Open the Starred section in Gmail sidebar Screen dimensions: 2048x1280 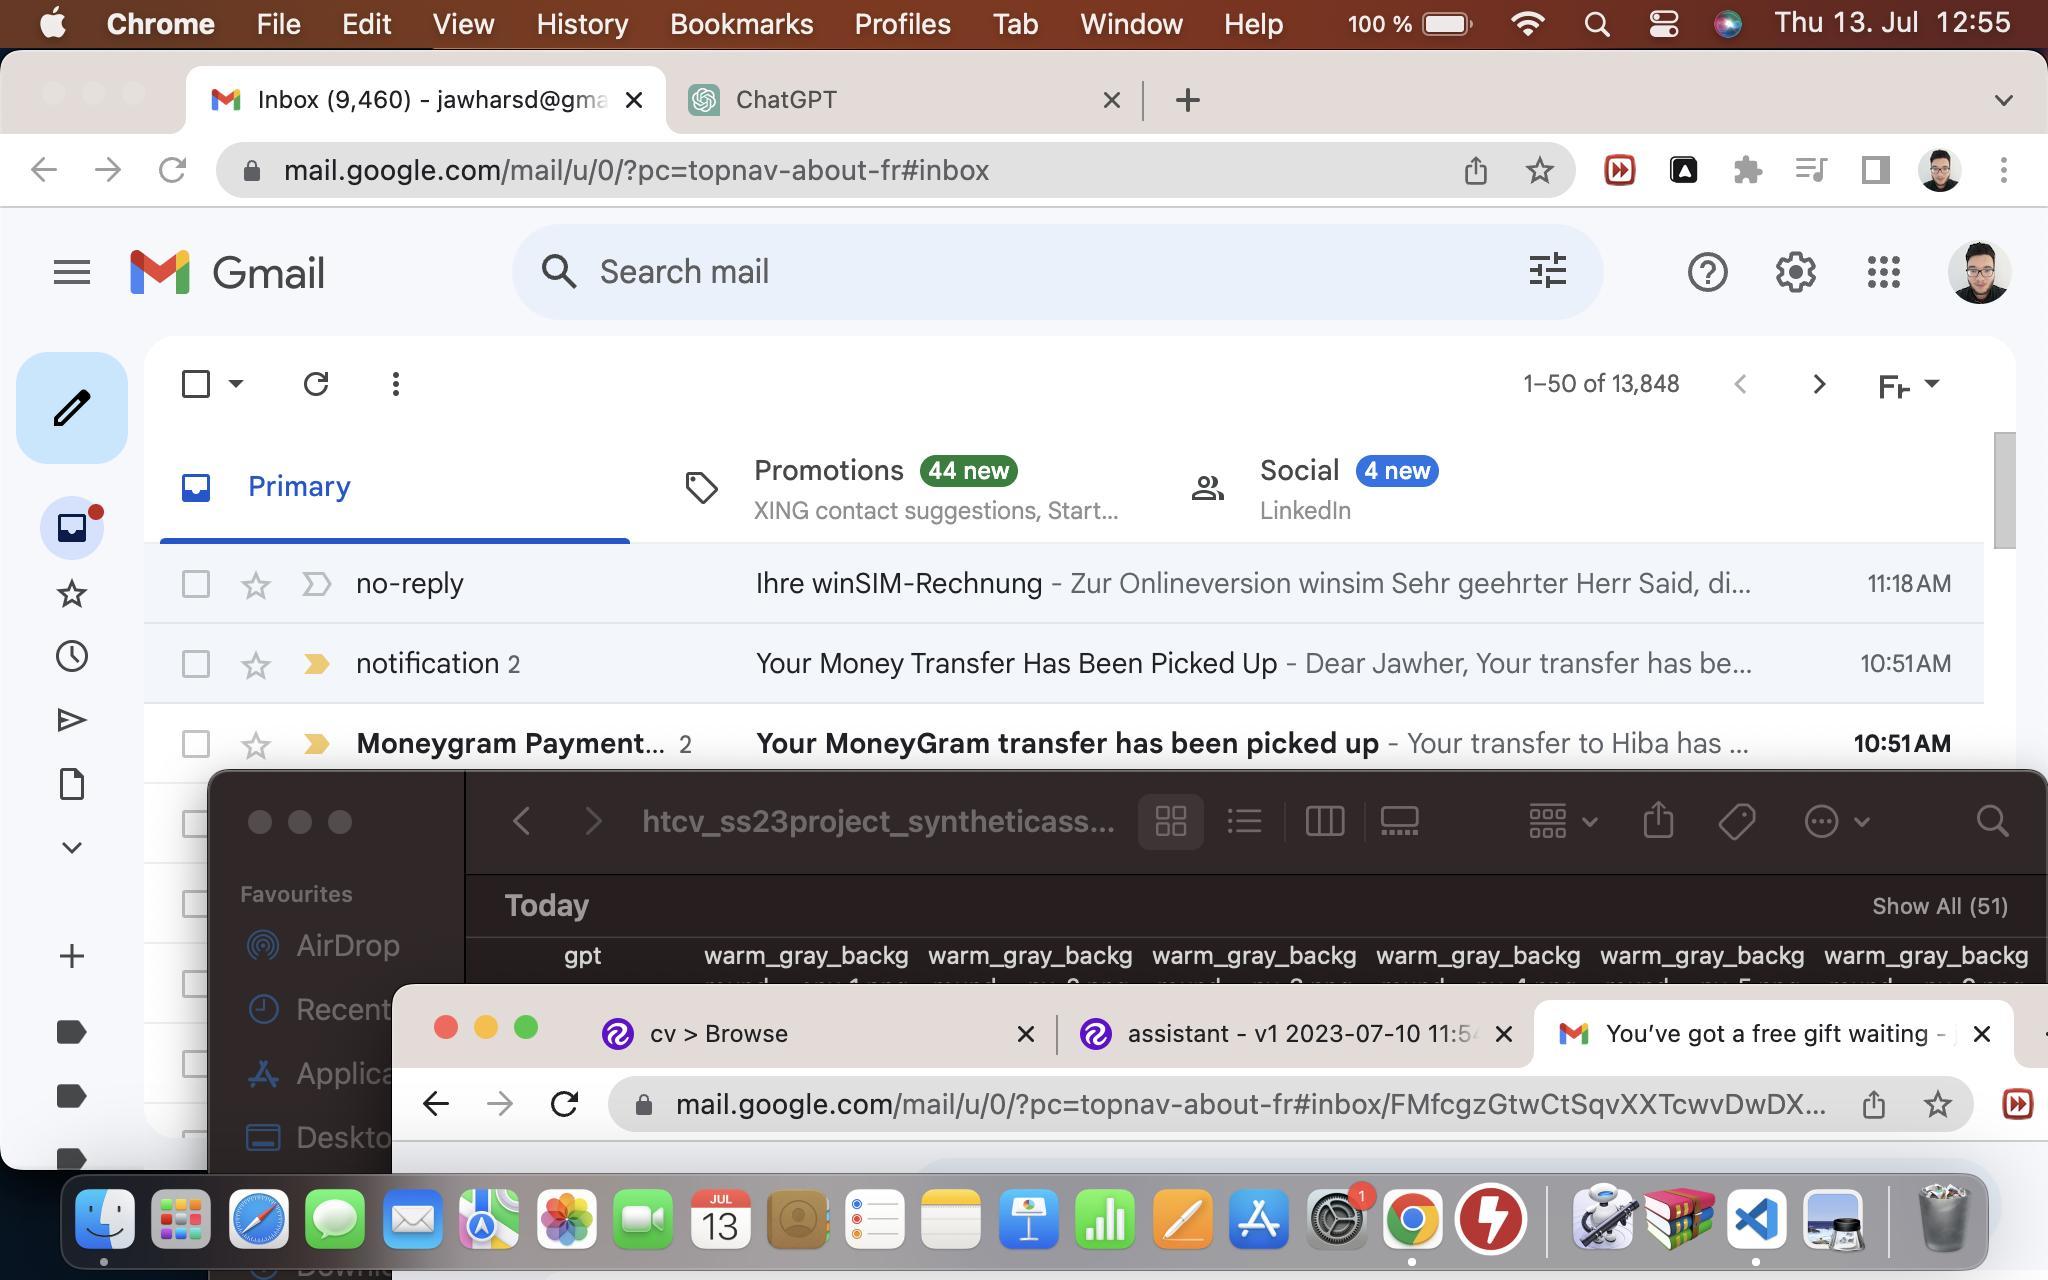72,593
